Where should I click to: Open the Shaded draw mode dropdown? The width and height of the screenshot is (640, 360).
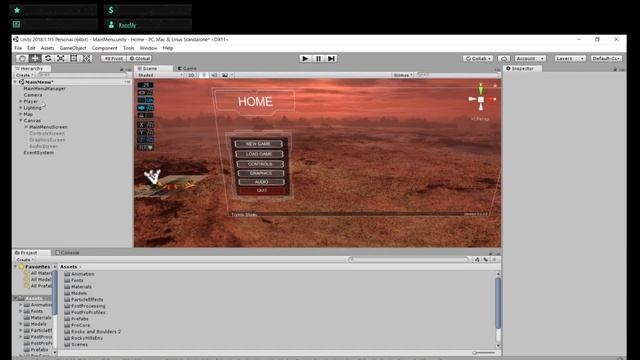coord(160,75)
